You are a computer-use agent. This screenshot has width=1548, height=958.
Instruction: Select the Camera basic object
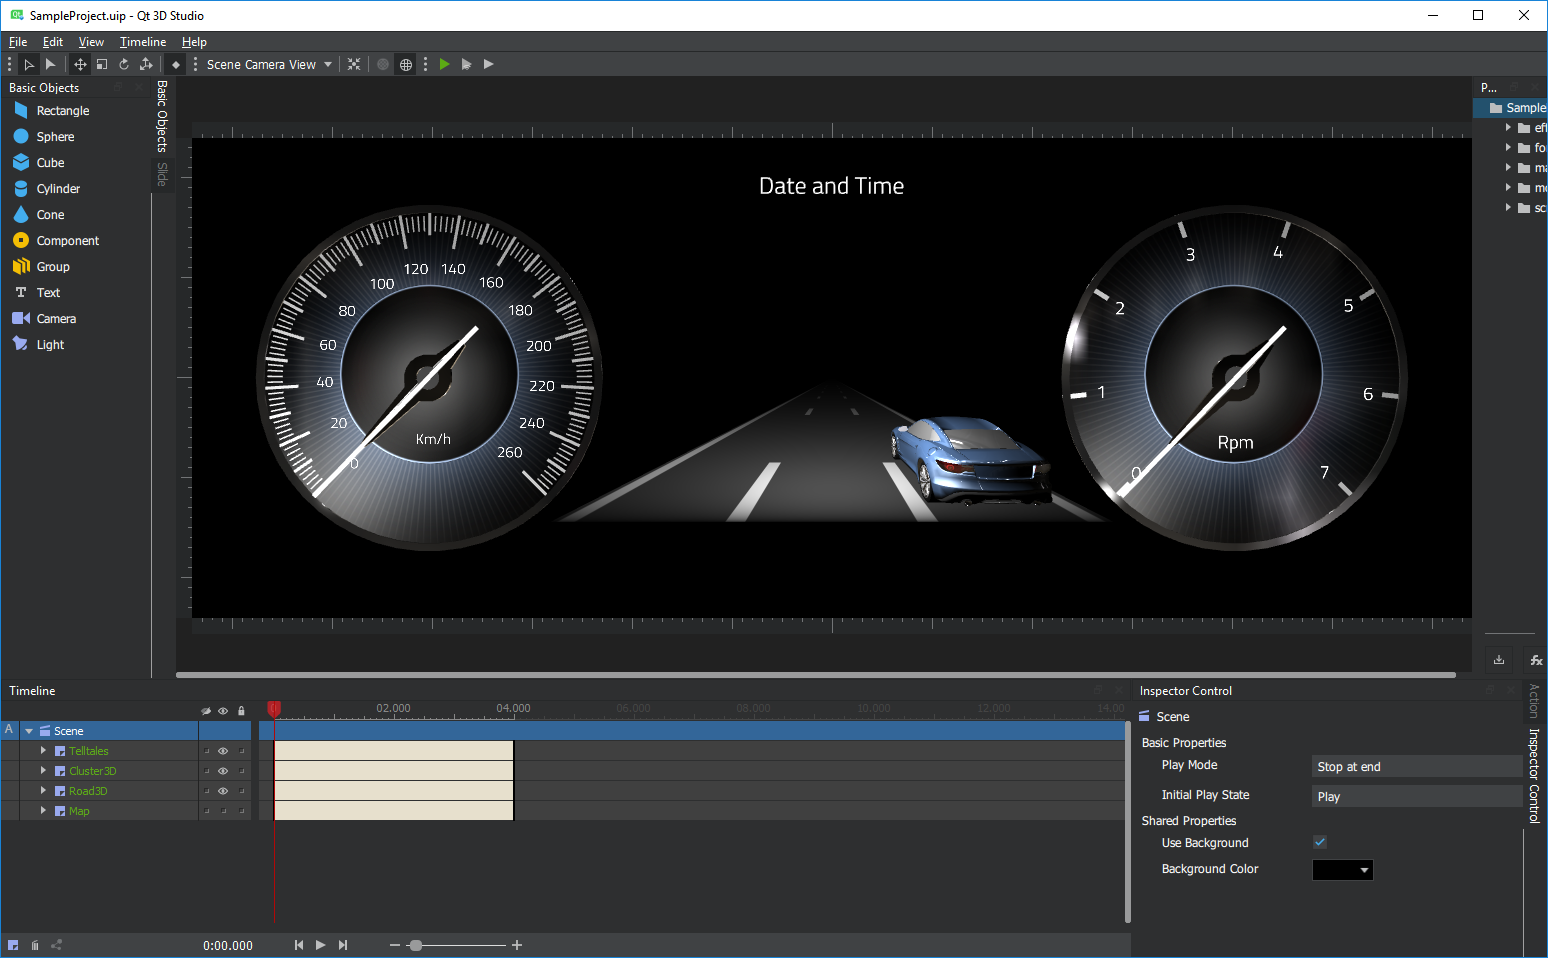56,319
